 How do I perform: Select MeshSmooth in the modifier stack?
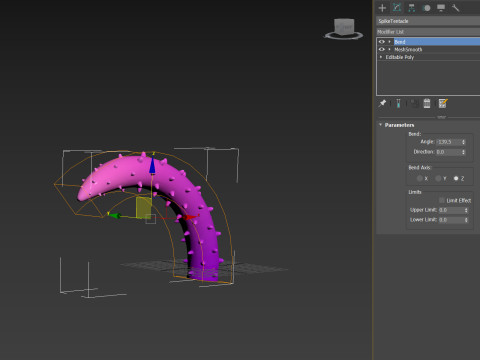[408, 49]
